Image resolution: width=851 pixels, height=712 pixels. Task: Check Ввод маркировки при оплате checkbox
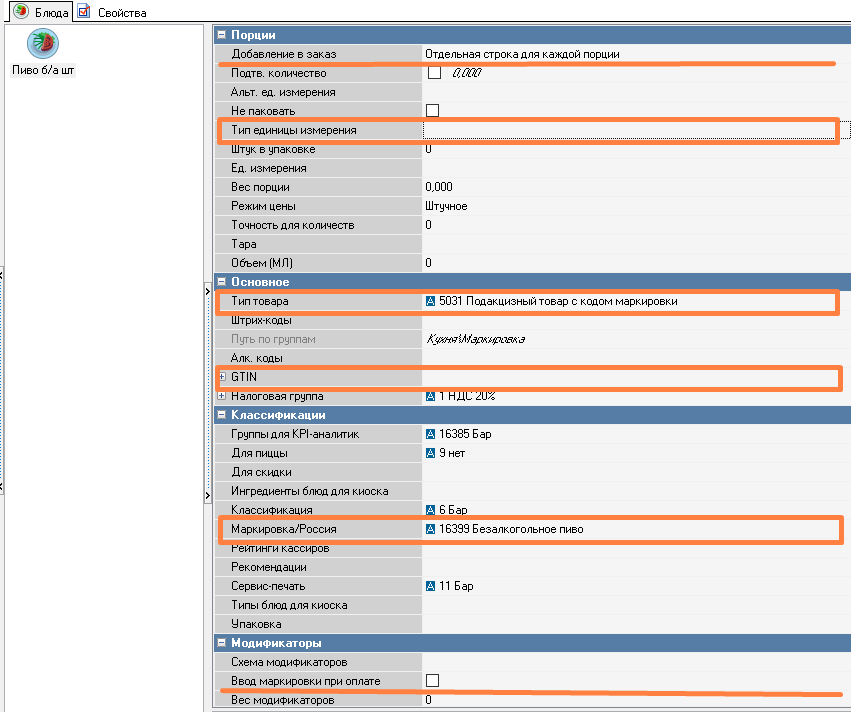(x=433, y=681)
